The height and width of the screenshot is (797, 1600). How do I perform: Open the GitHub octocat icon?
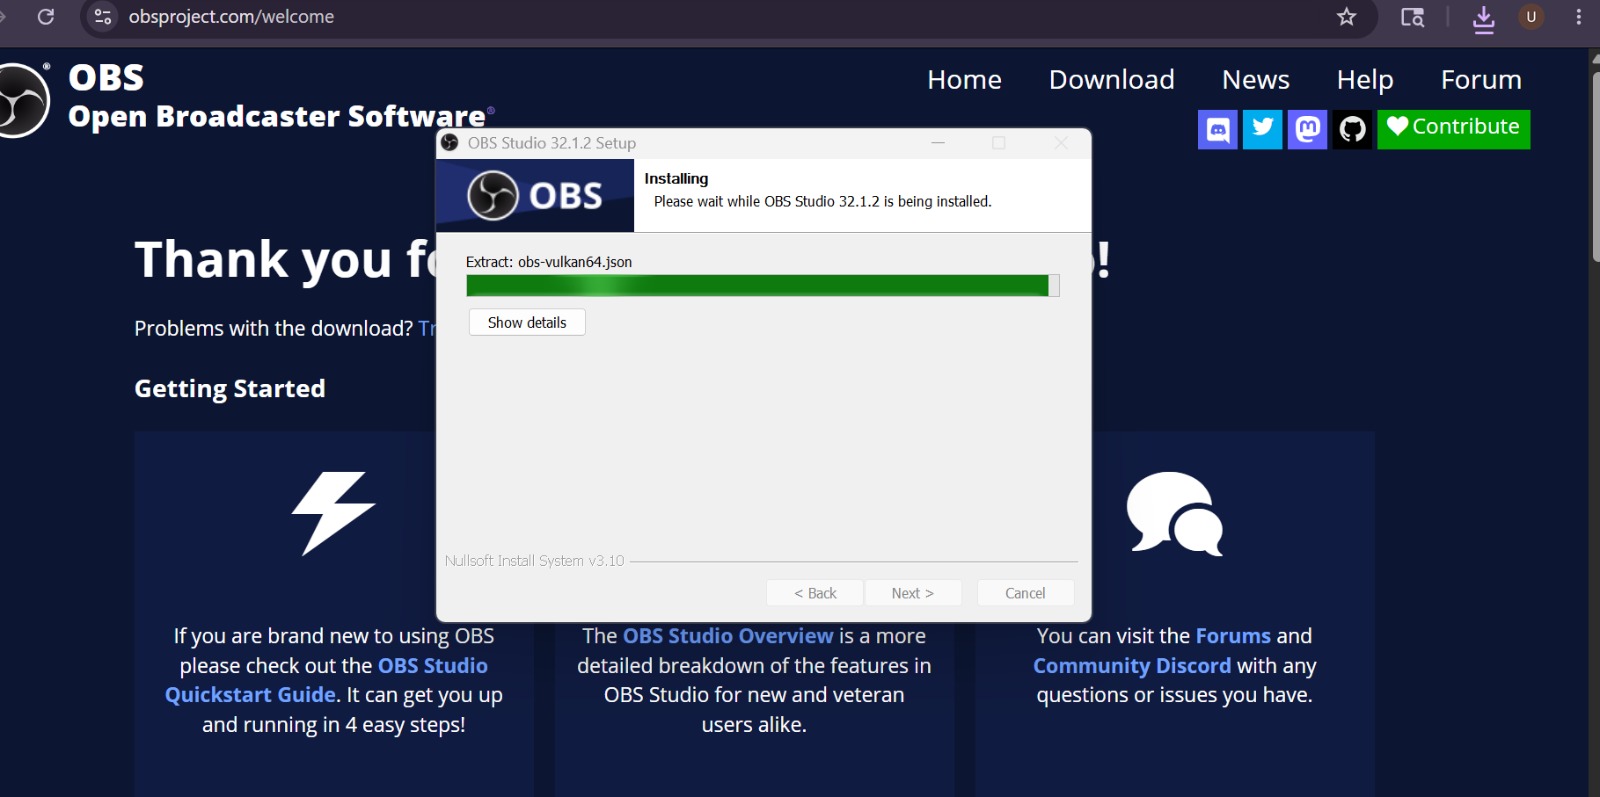(1352, 129)
